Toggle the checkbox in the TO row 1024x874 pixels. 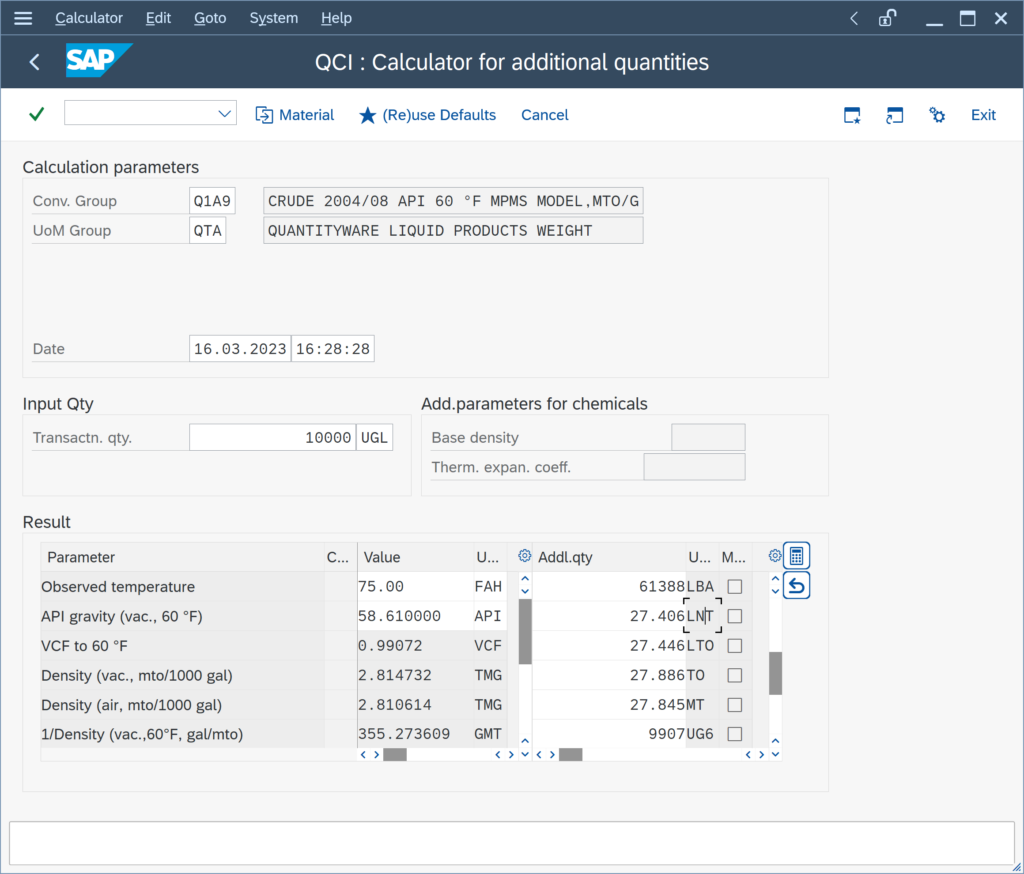(735, 675)
